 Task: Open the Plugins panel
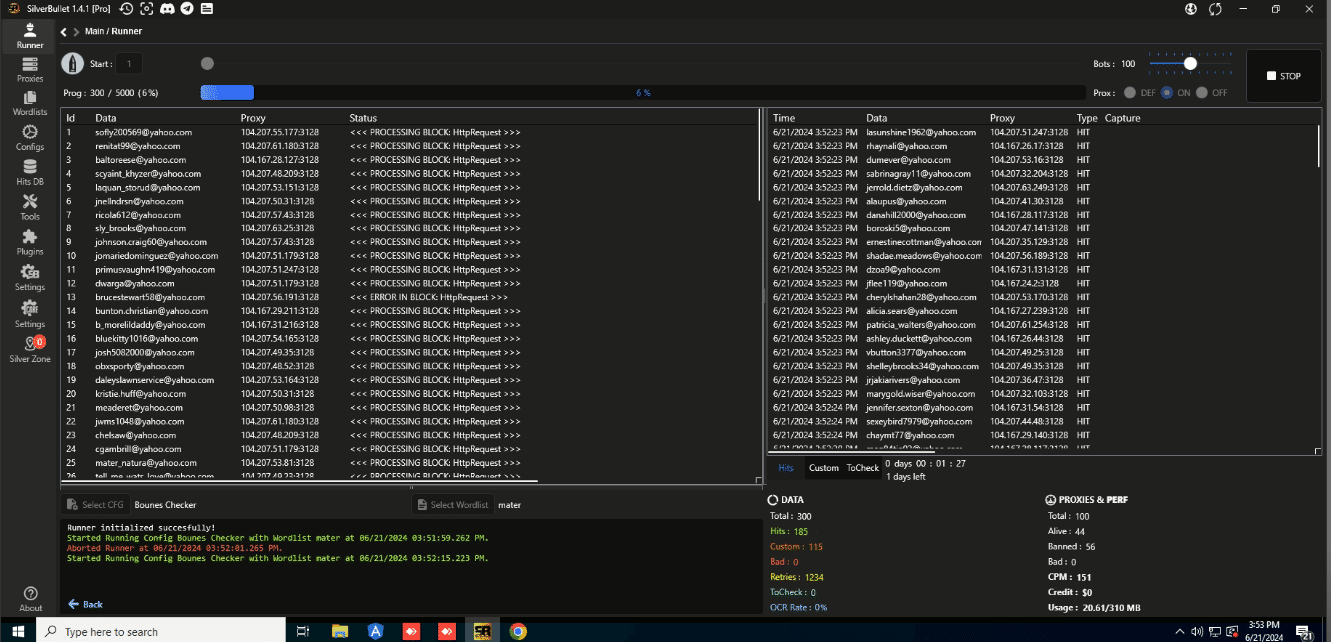coord(29,244)
